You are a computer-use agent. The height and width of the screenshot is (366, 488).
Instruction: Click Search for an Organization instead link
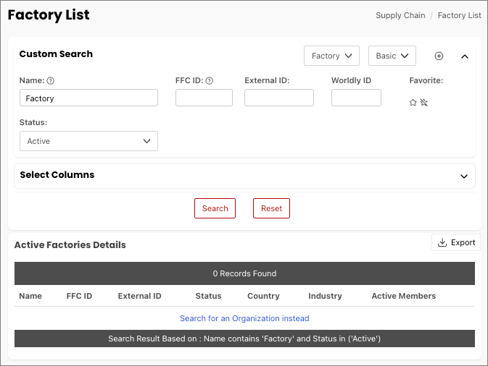[244, 318]
